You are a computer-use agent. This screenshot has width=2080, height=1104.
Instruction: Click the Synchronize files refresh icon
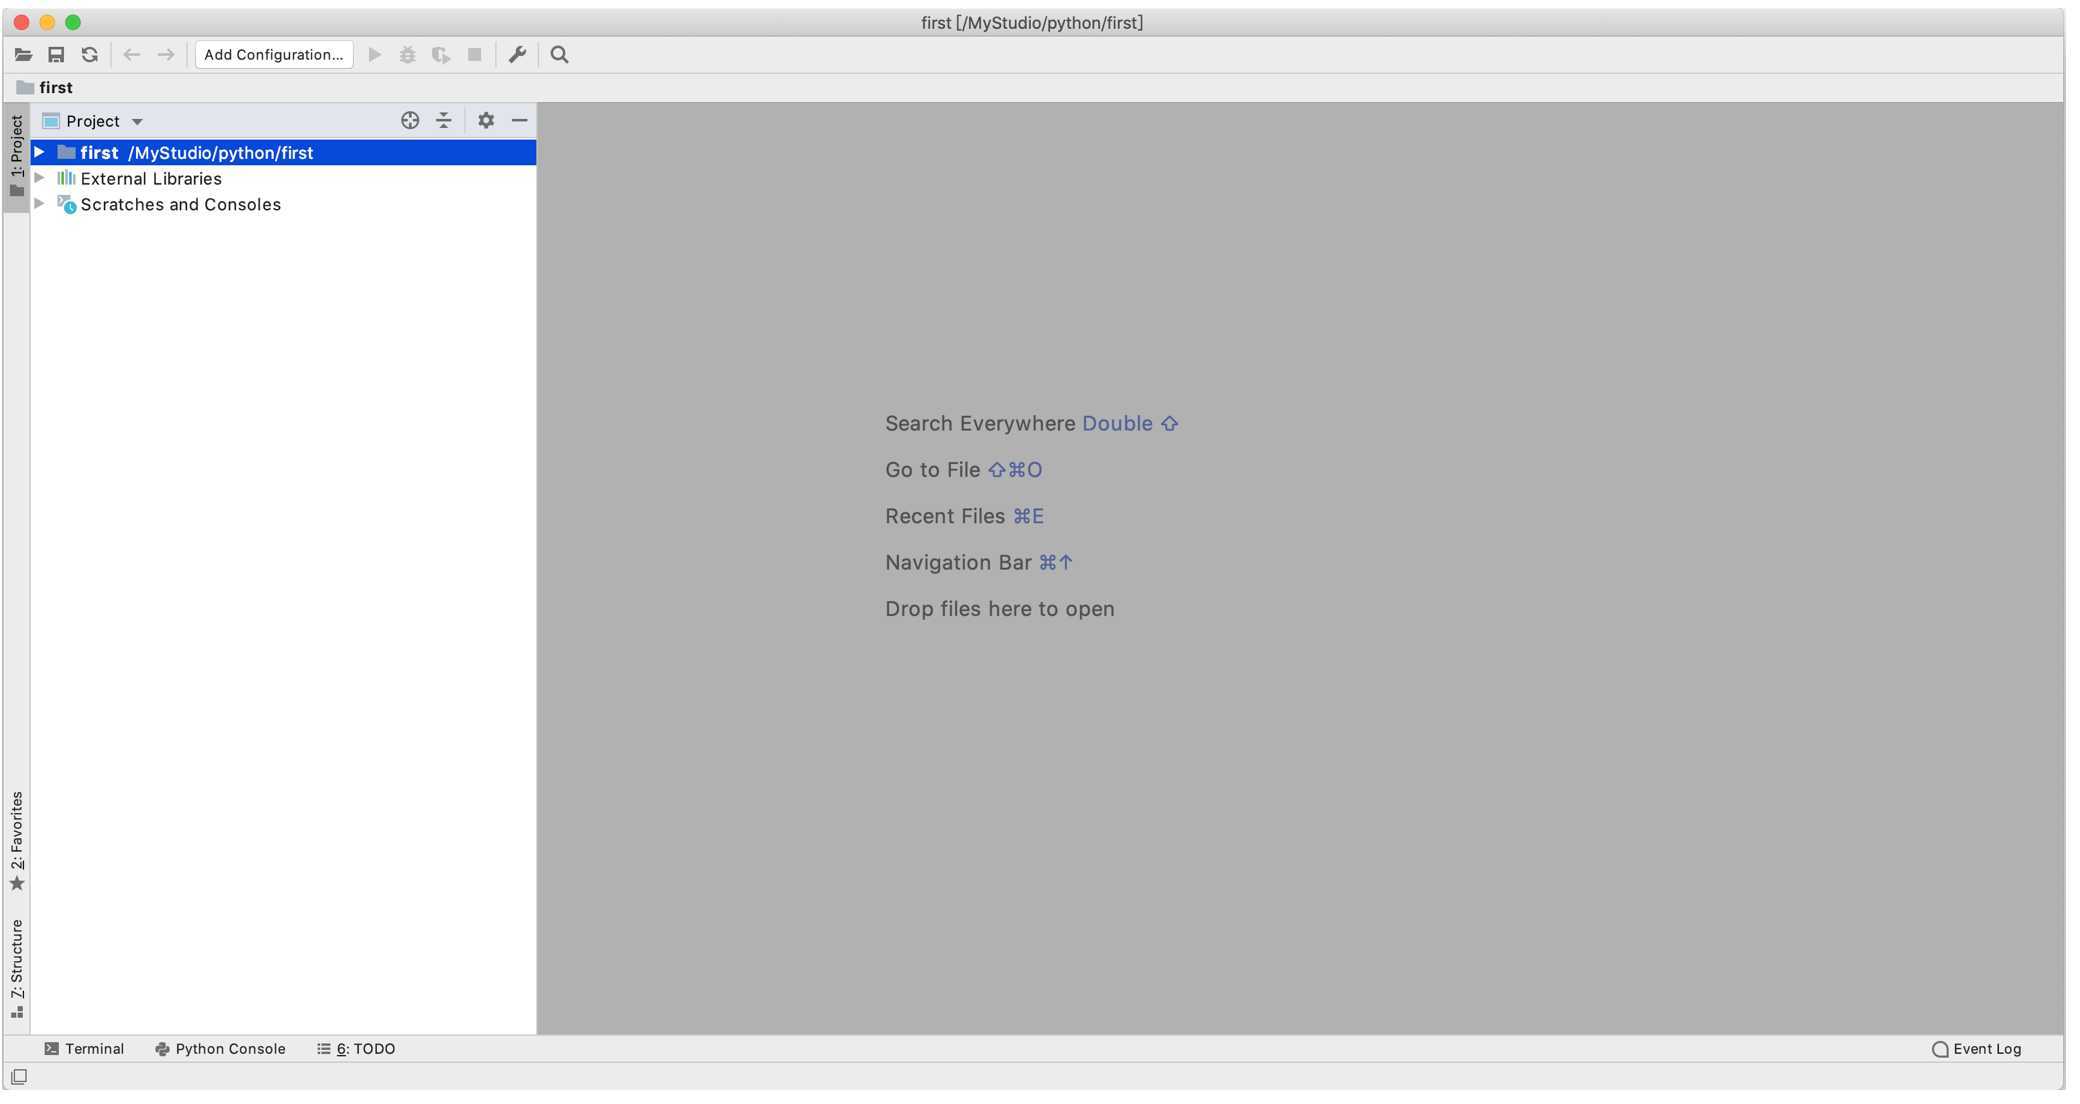(88, 55)
